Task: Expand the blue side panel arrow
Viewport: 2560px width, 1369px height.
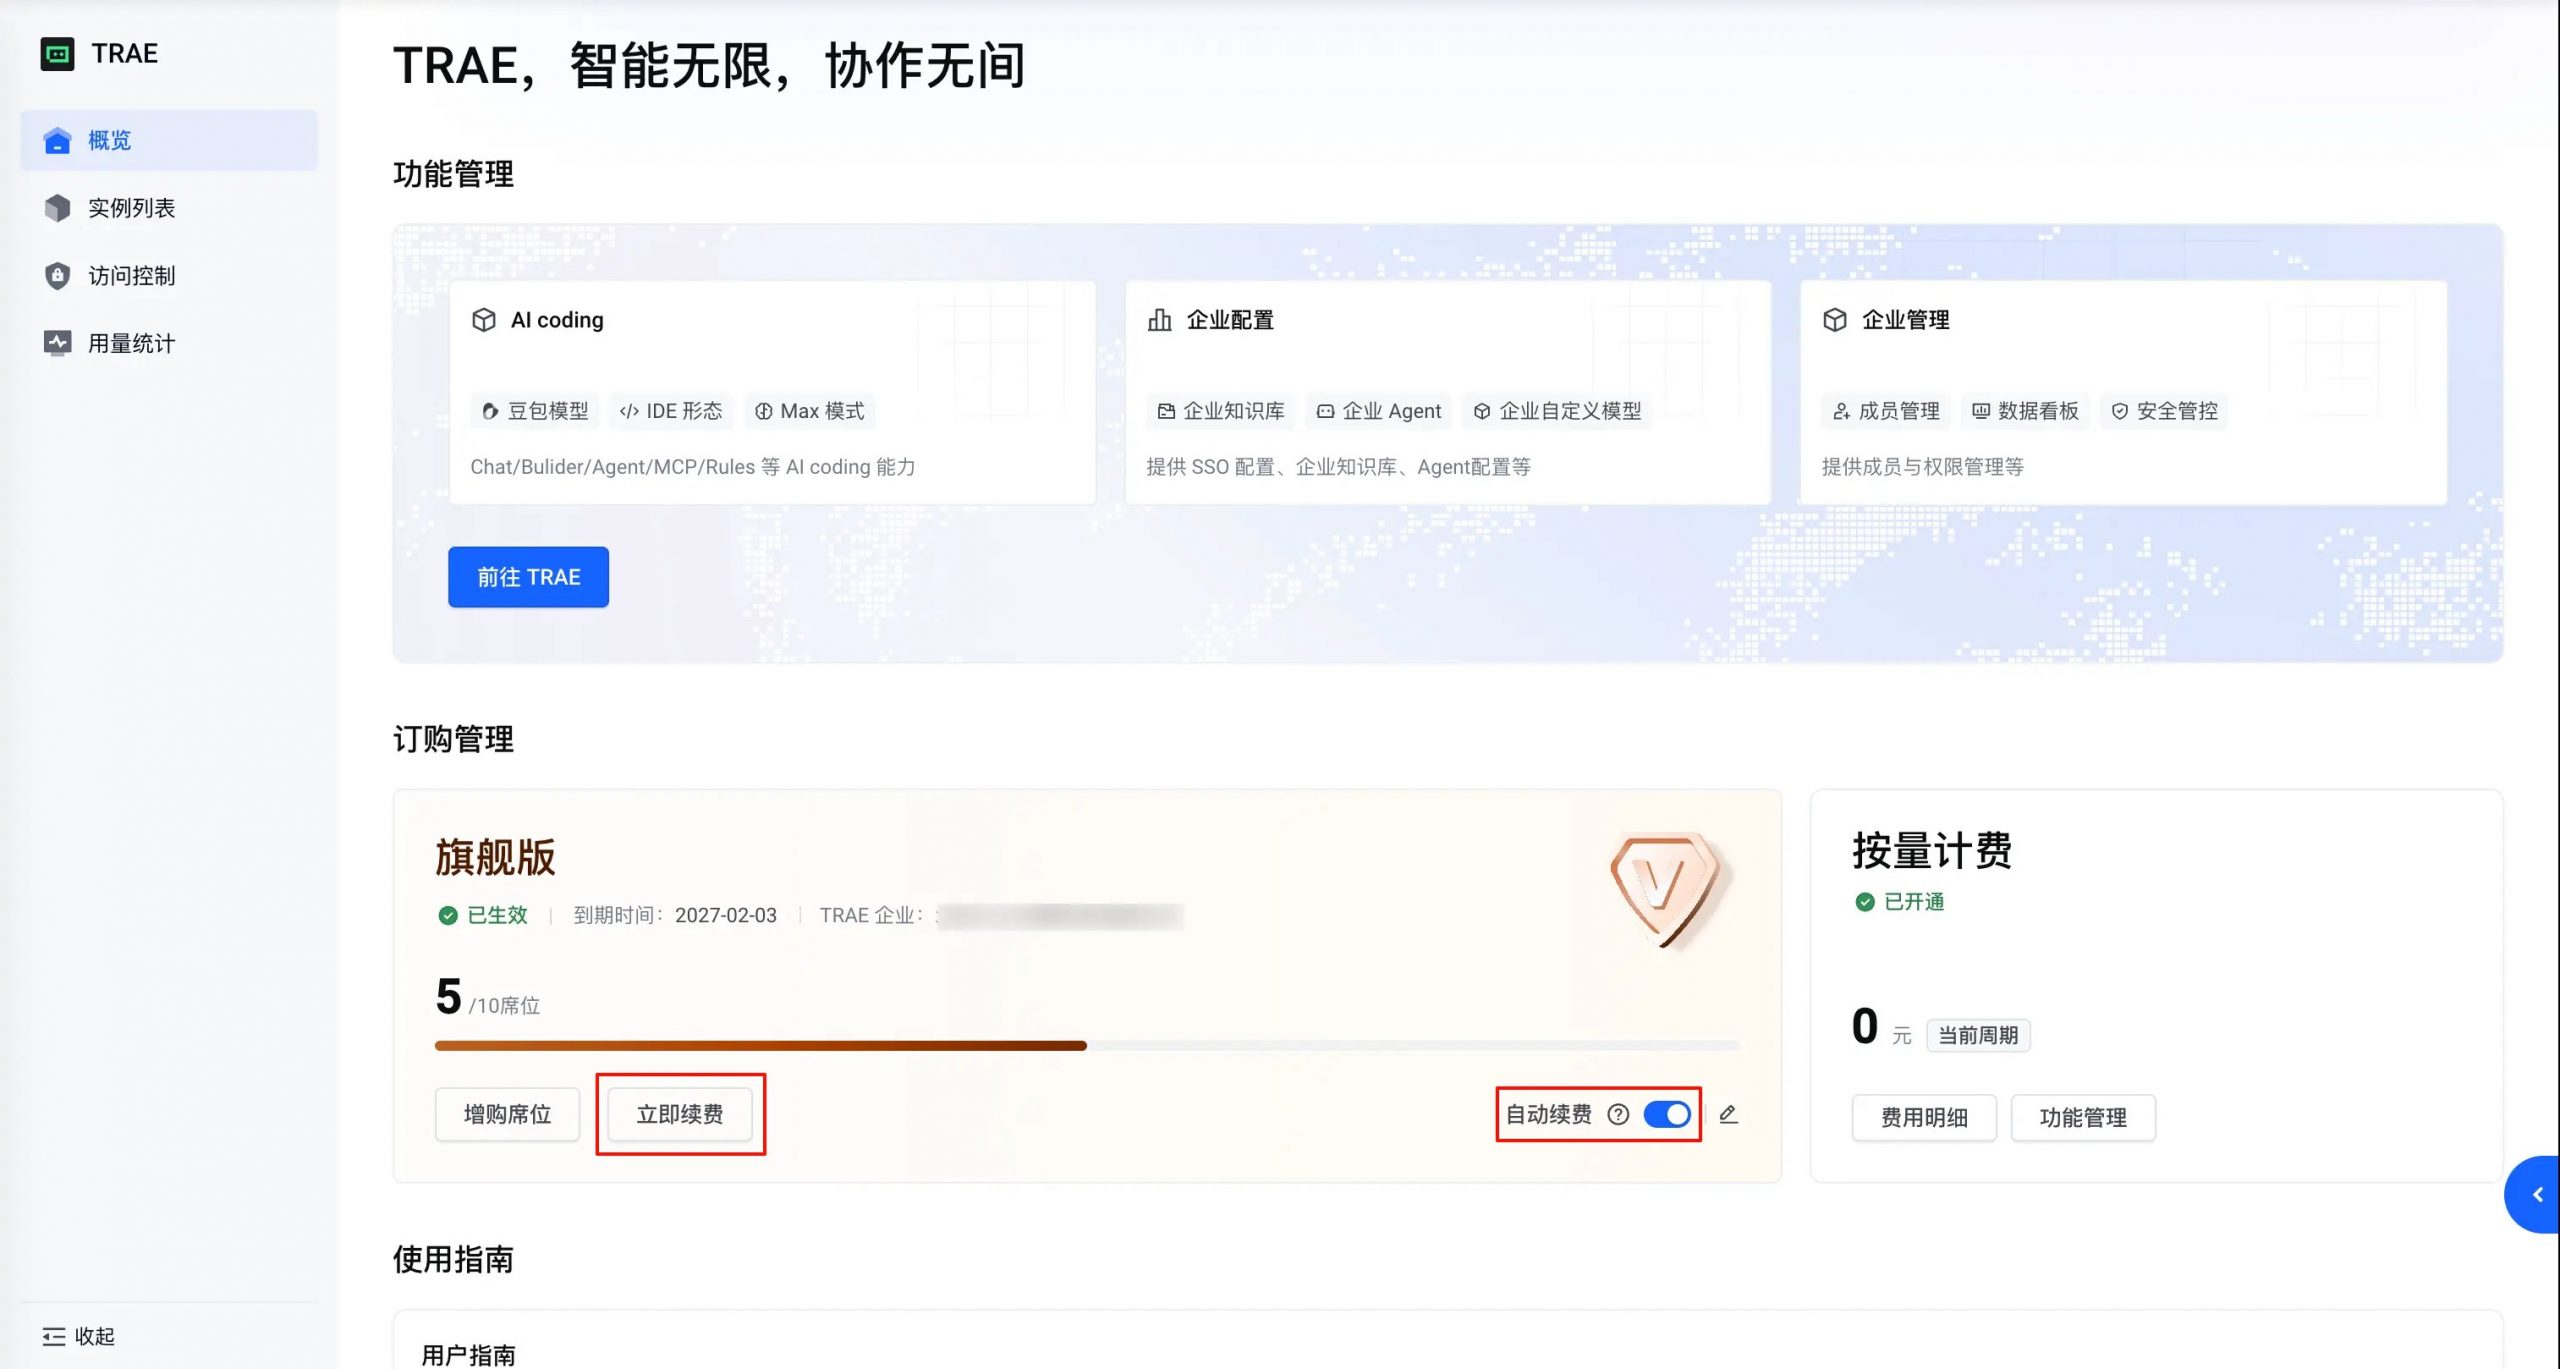Action: click(2534, 1194)
